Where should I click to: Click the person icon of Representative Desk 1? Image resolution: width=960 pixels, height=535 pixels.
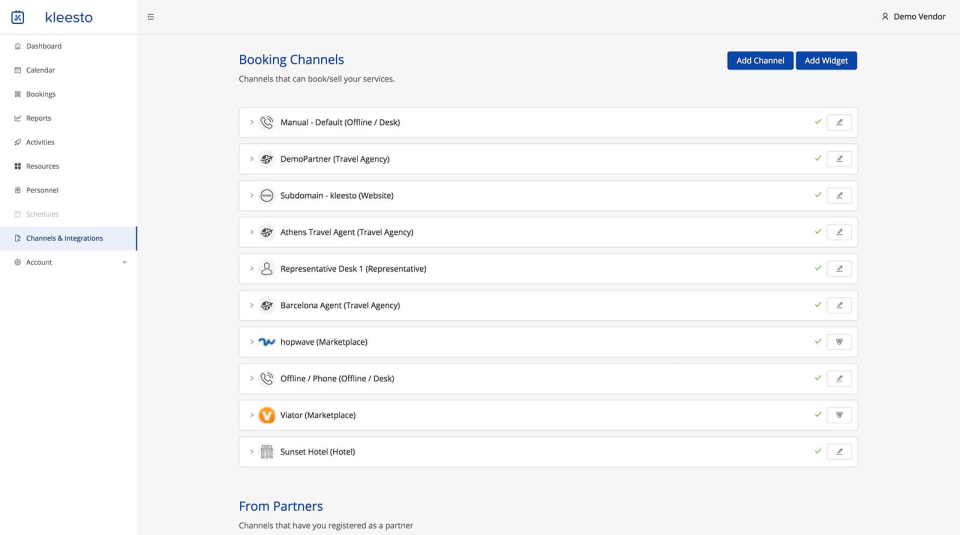266,269
